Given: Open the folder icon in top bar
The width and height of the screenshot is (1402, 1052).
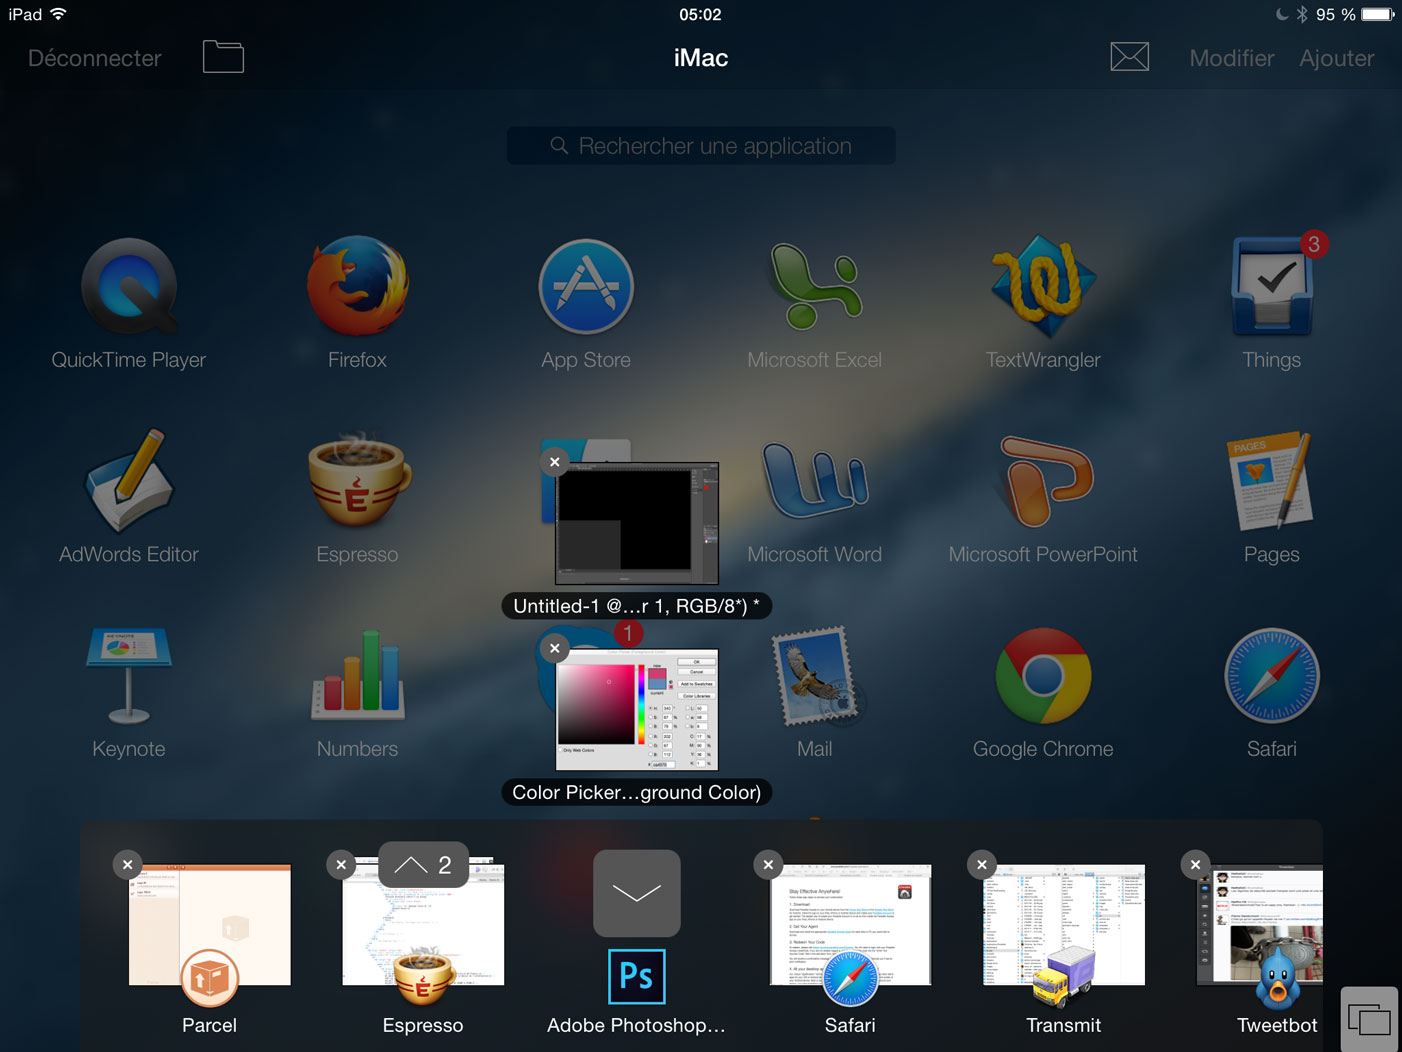Looking at the screenshot, I should tap(223, 57).
